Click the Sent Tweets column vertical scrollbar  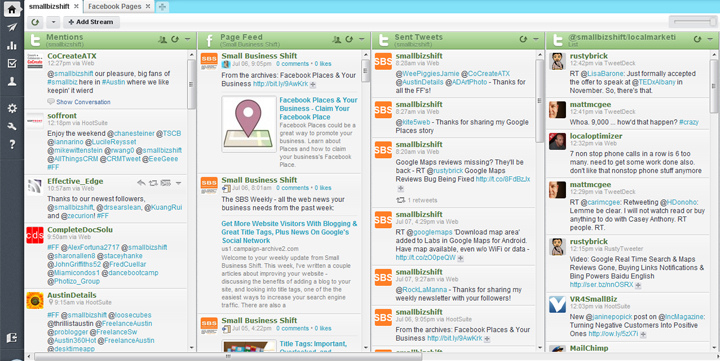tap(540, 101)
